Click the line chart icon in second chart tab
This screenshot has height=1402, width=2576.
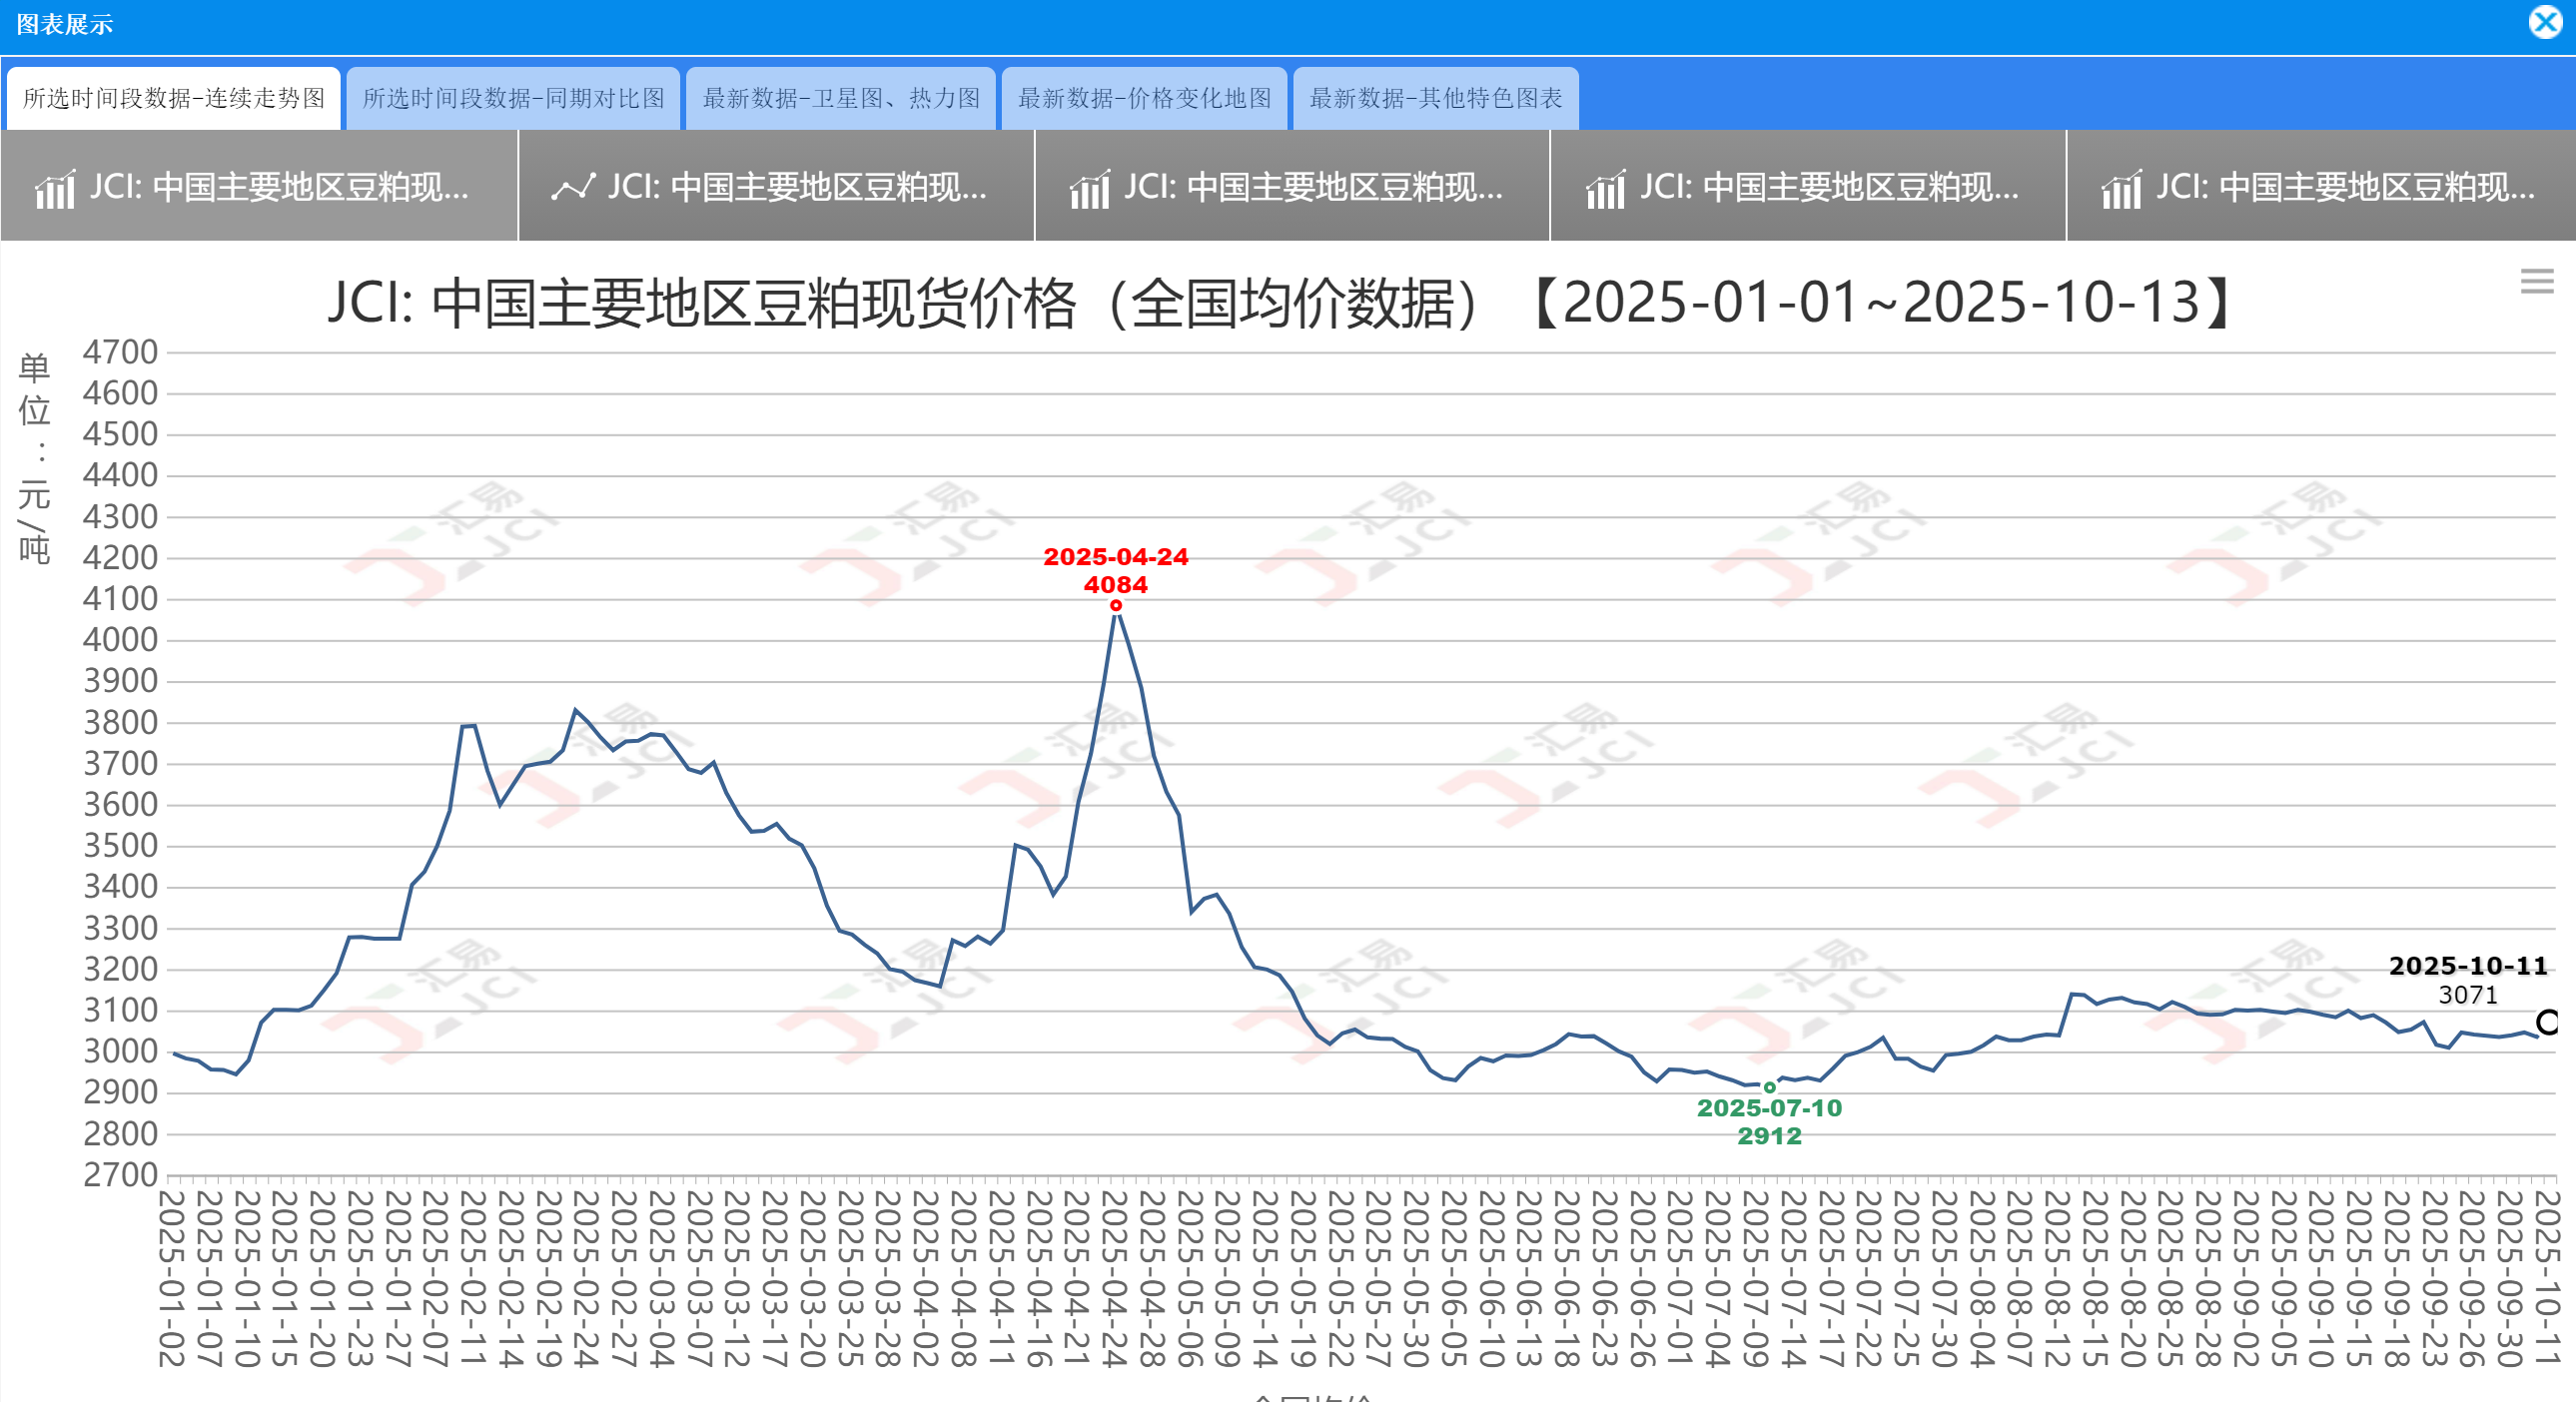(x=573, y=187)
